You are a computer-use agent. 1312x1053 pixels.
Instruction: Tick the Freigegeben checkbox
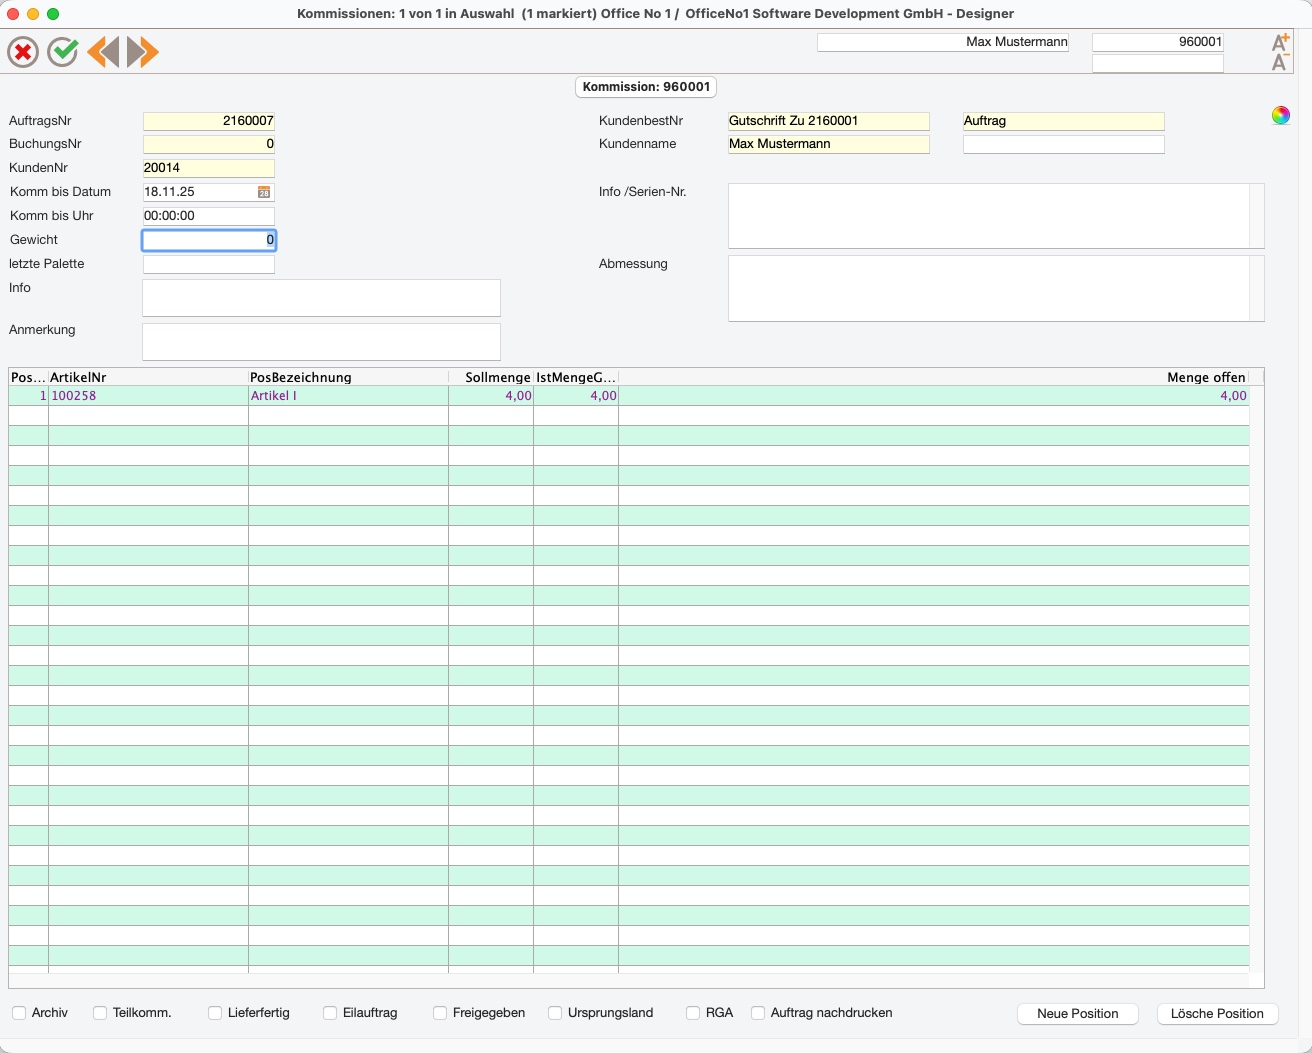coord(440,1013)
